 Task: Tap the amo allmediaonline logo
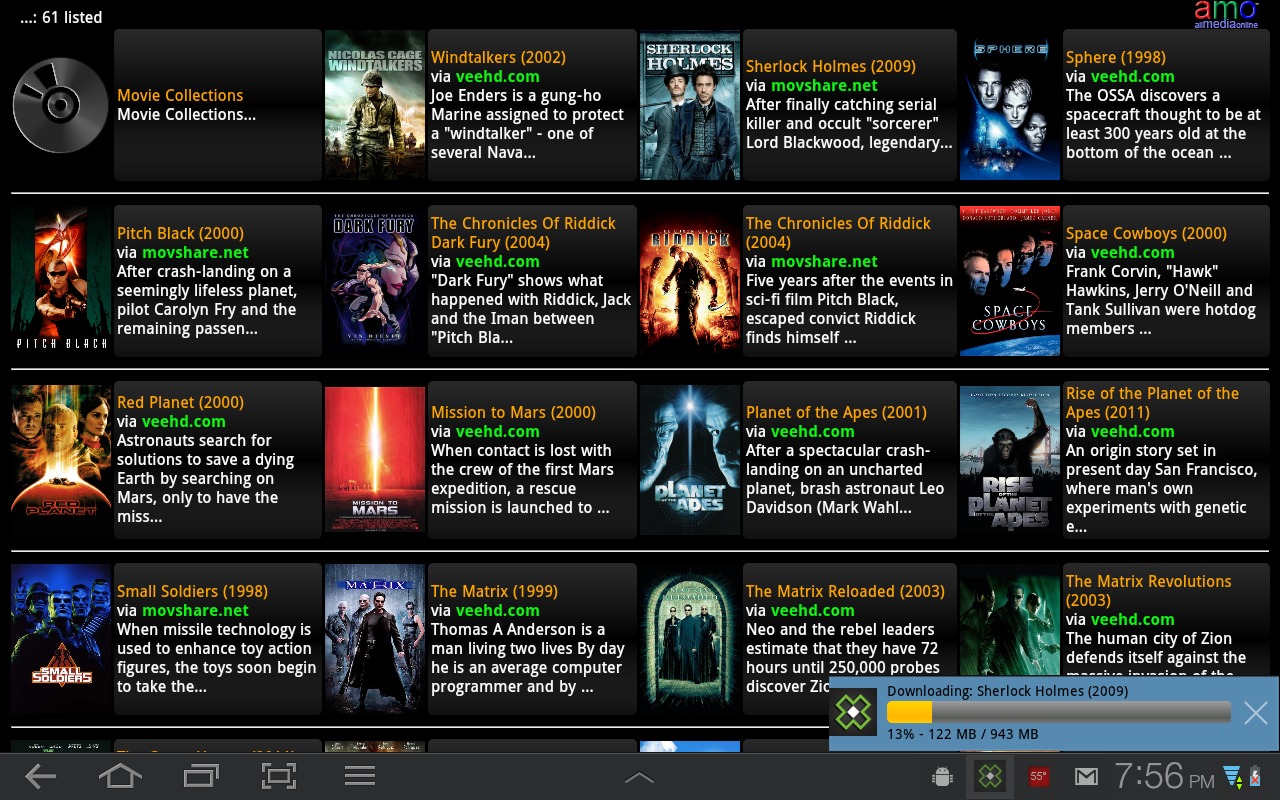pyautogui.click(x=1226, y=14)
